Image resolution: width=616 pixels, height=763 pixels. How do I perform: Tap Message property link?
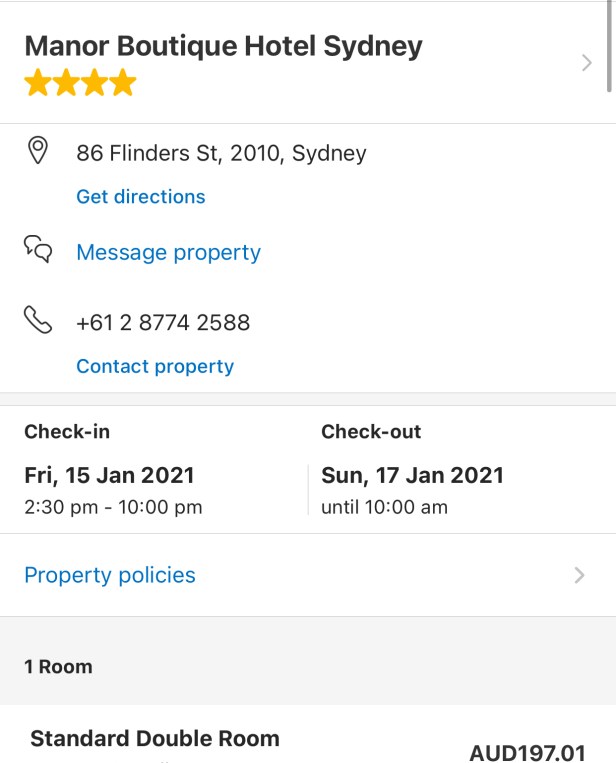point(168,253)
